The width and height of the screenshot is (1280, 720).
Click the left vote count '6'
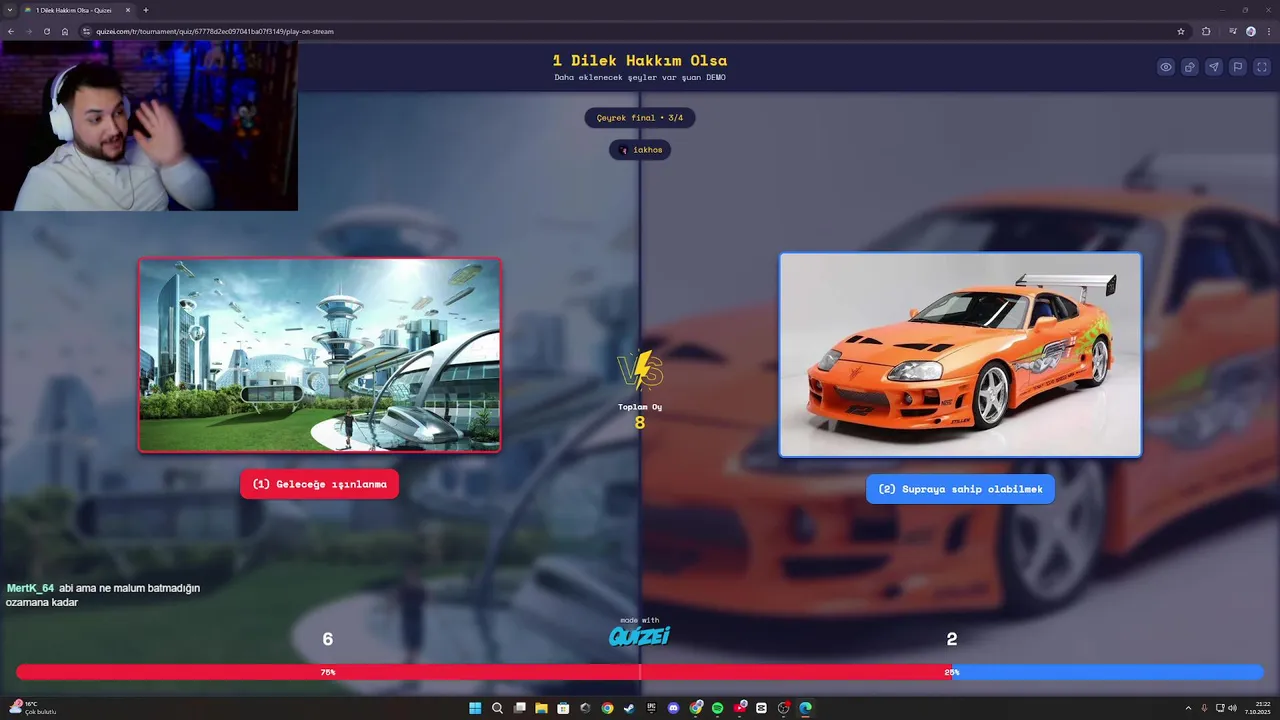pyautogui.click(x=327, y=639)
